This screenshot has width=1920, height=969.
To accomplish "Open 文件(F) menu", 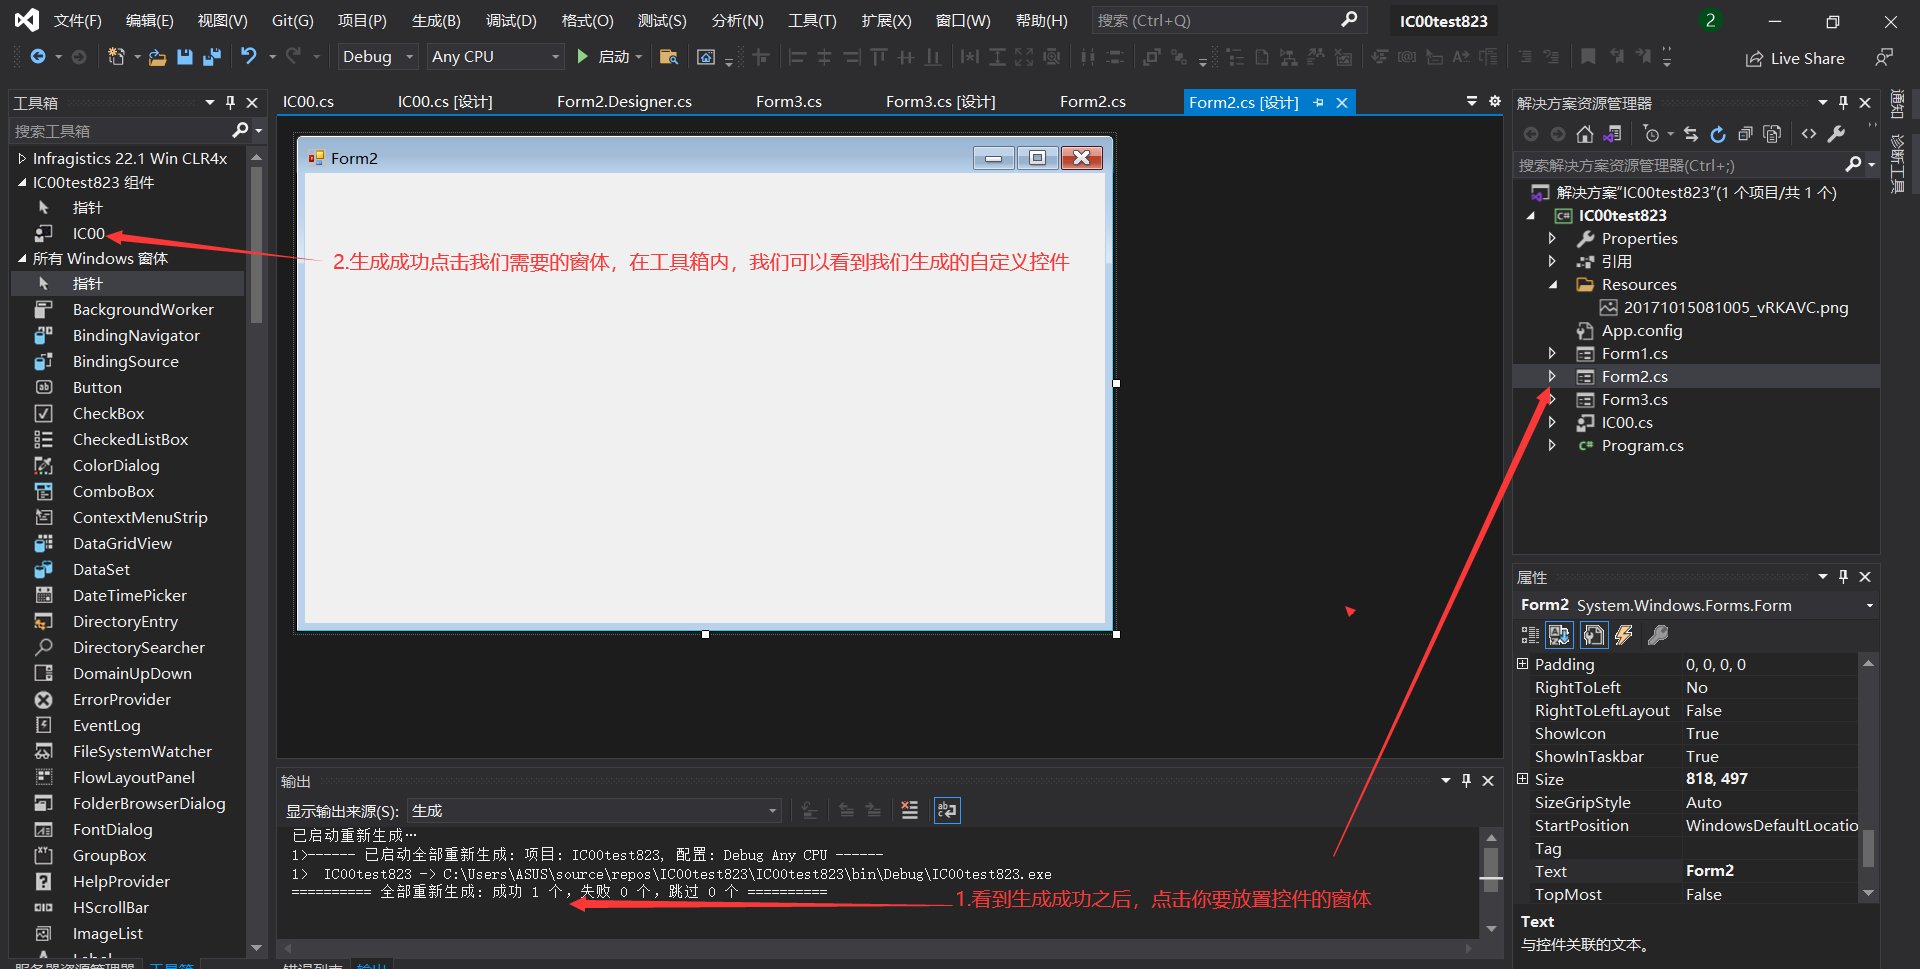I will click(77, 20).
